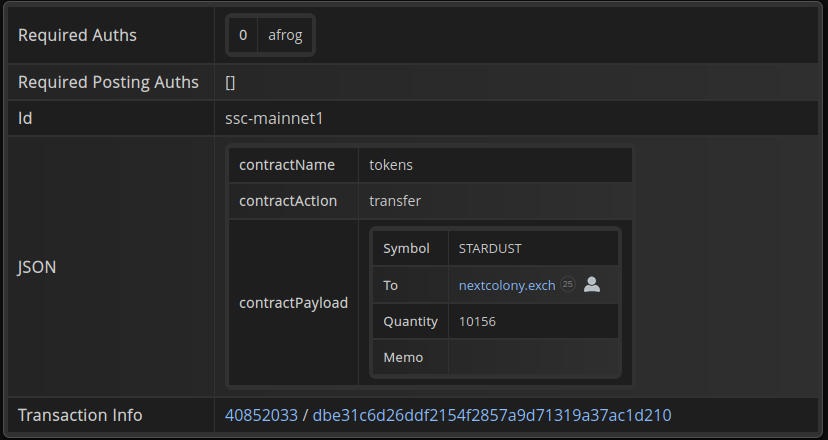The width and height of the screenshot is (828, 440).
Task: Open block number 40852033
Action: pyautogui.click(x=261, y=415)
